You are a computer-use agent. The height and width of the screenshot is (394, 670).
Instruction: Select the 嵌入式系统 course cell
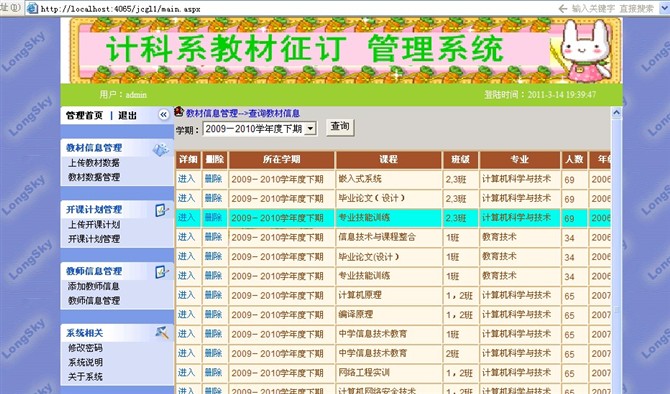(x=388, y=179)
